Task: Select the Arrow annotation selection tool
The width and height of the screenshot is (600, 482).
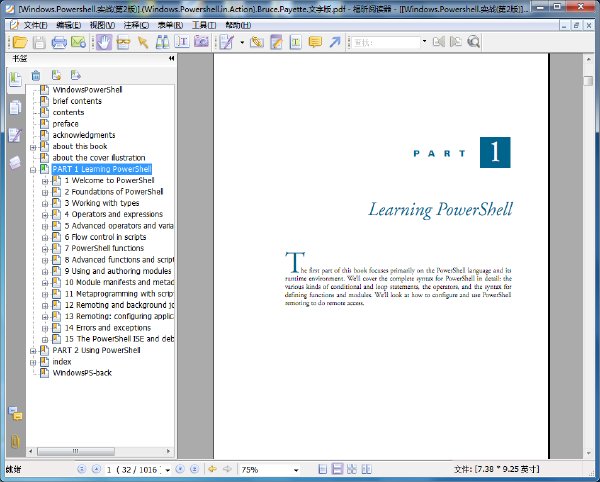Action: 143,42
